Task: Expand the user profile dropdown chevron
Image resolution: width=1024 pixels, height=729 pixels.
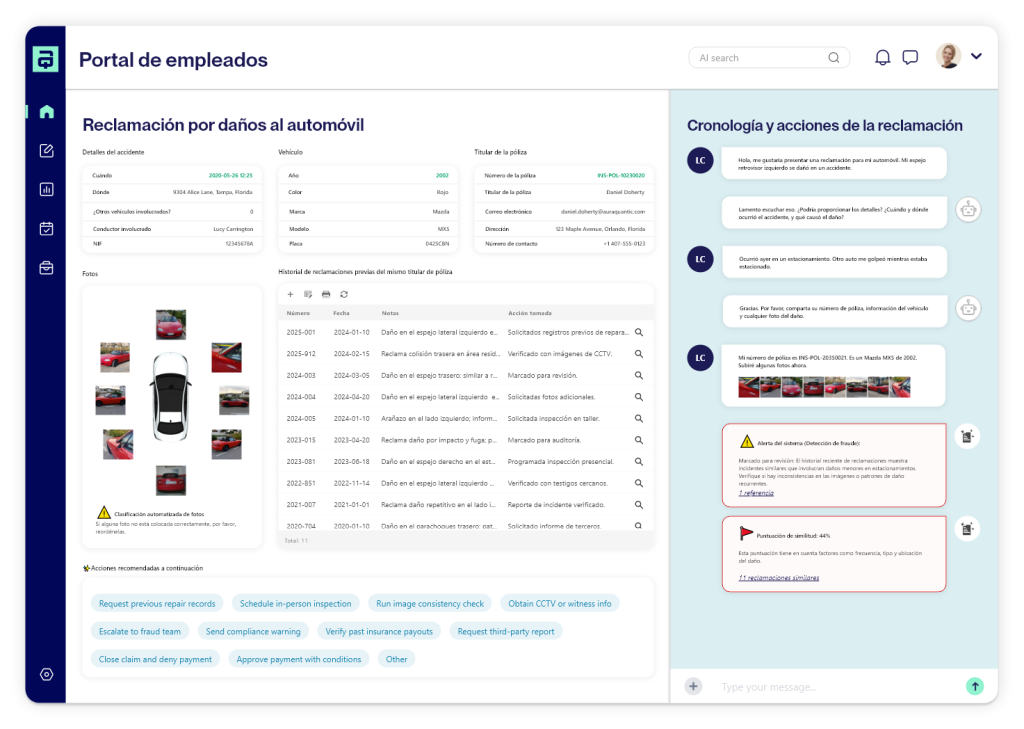Action: point(977,56)
